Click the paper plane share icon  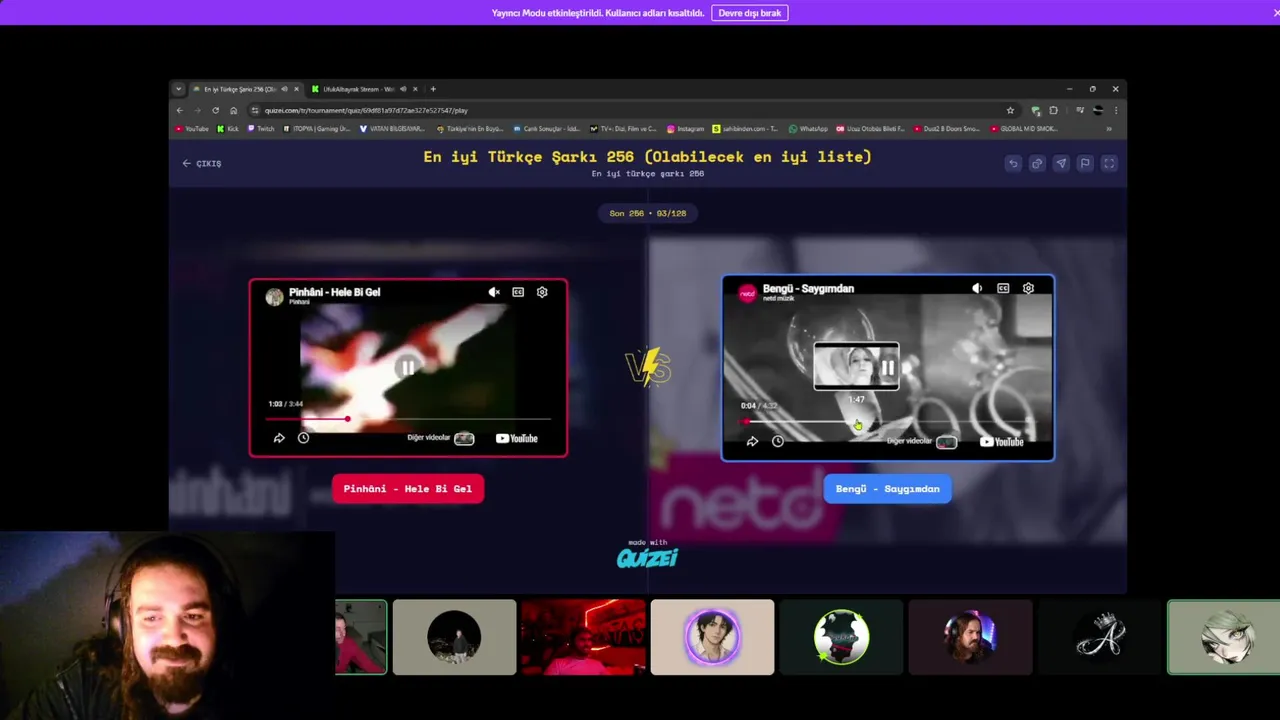1061,163
